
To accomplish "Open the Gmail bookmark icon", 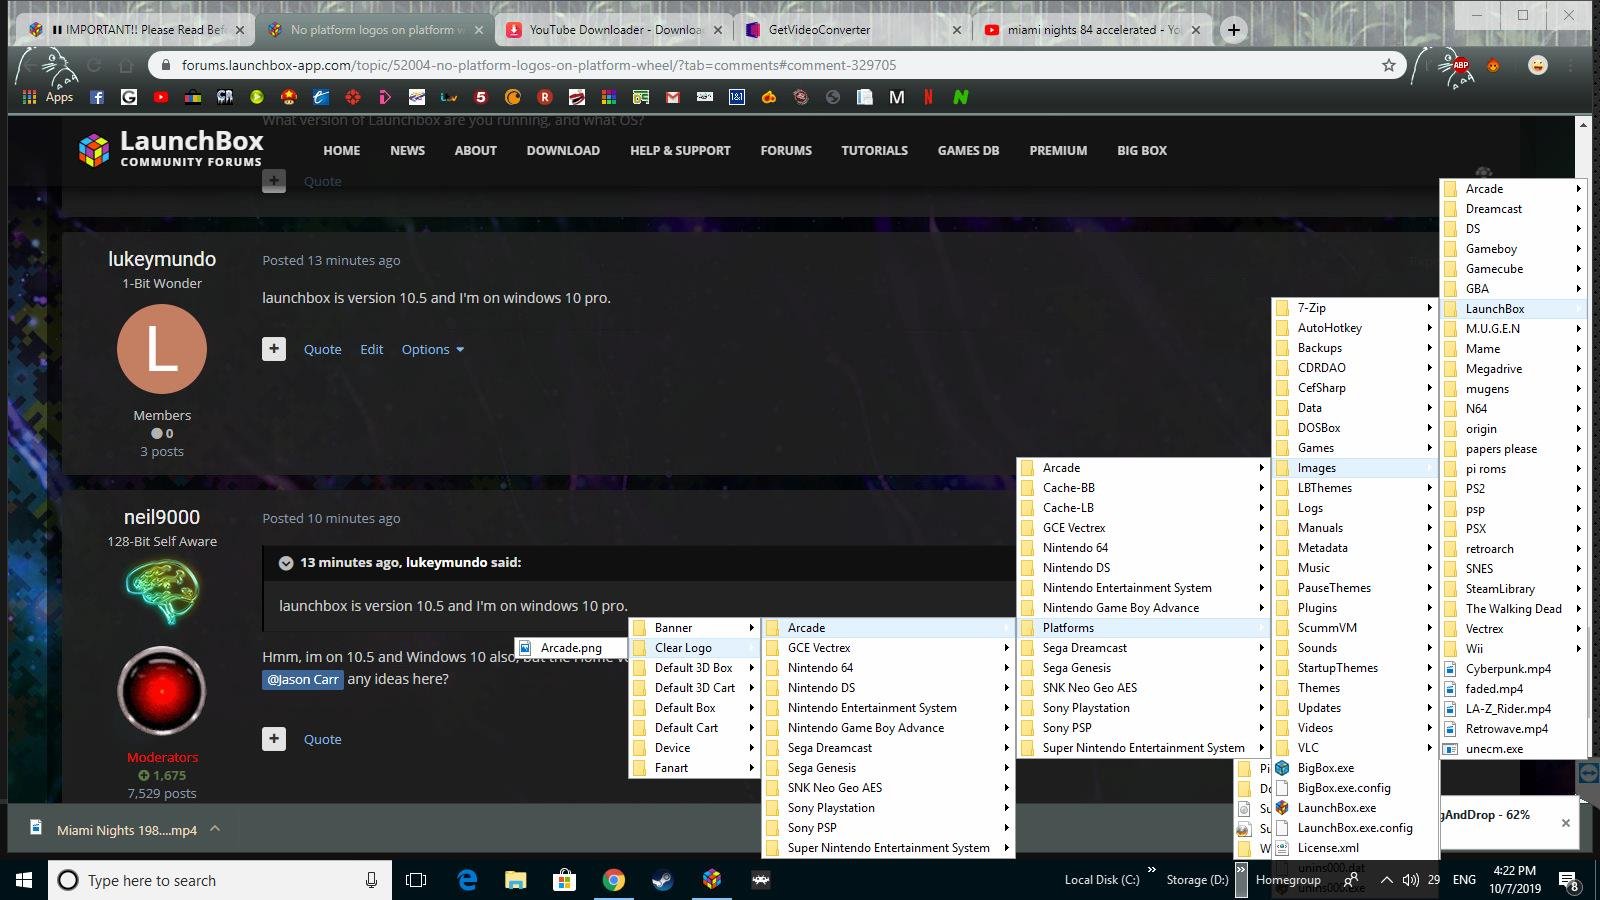I will pyautogui.click(x=672, y=97).
